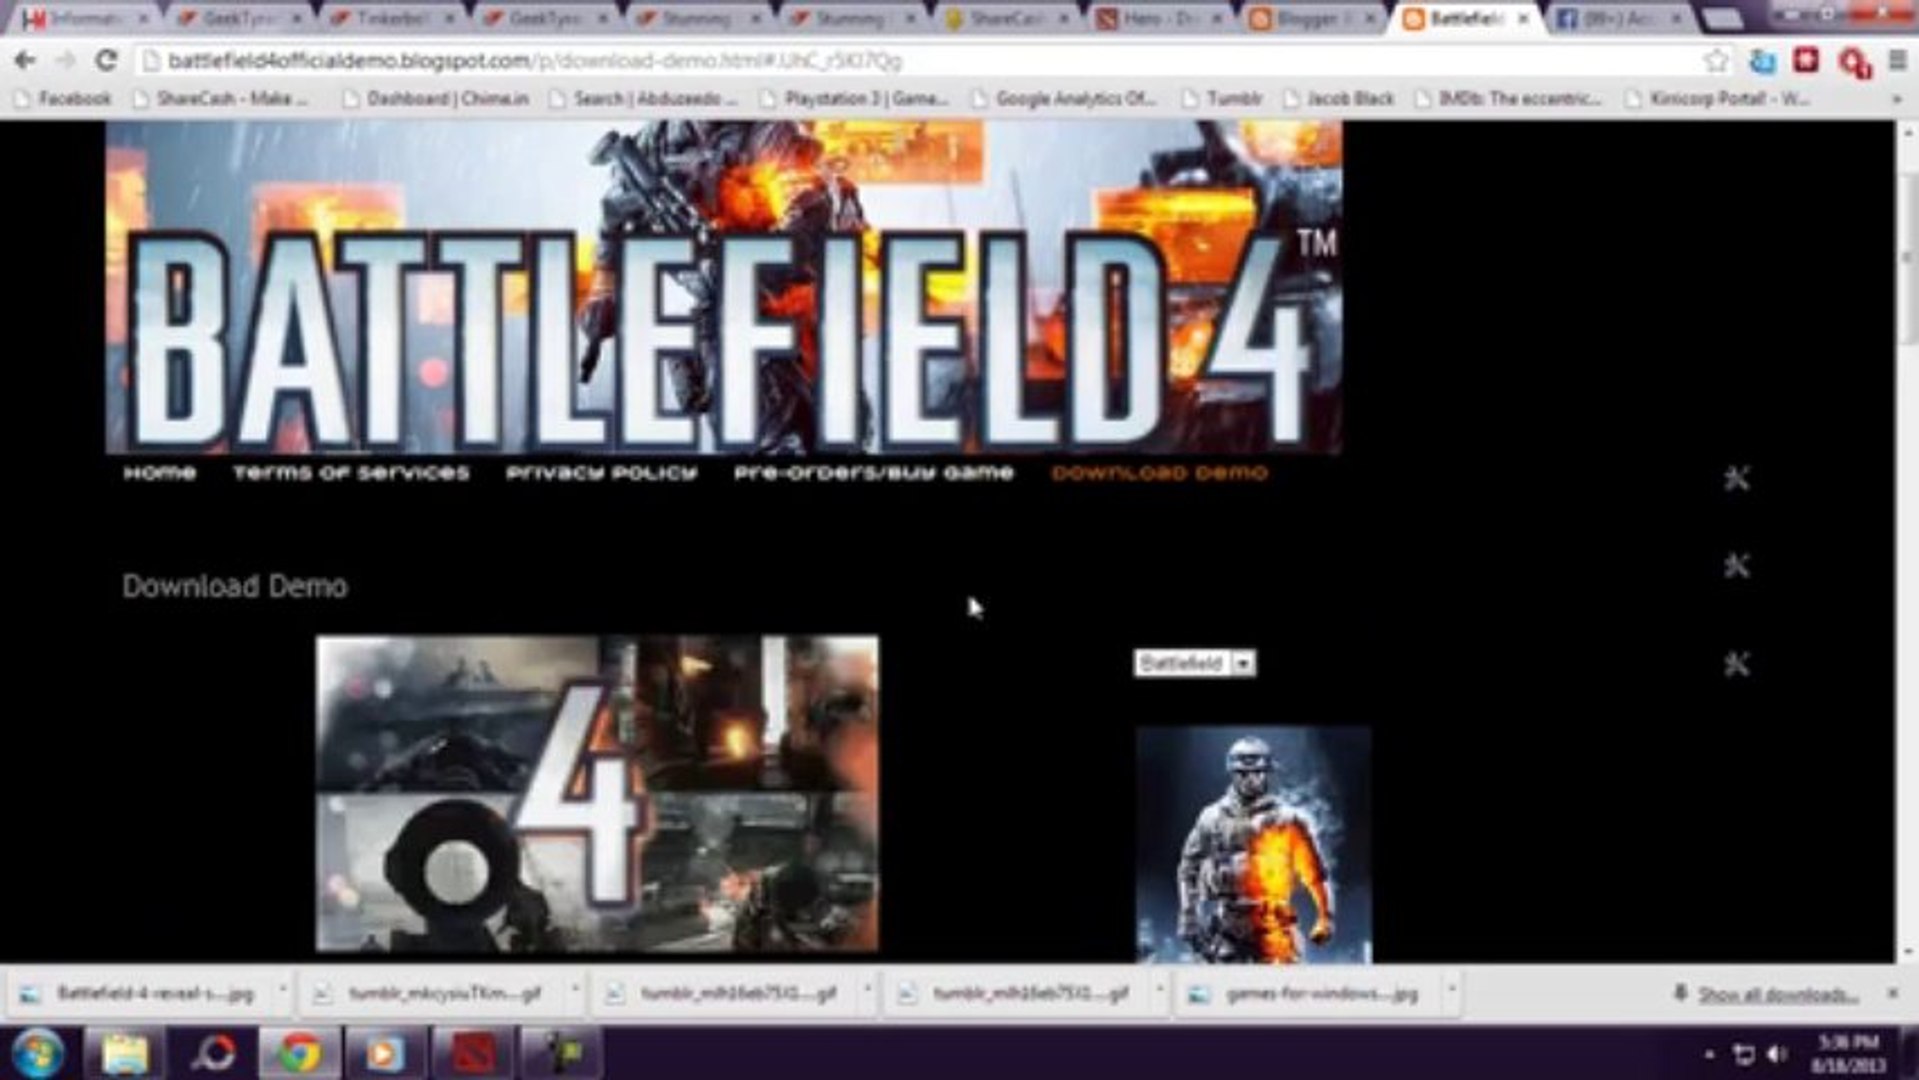Screen dimensions: 1919x1080
Task: Open the Windows Start menu
Action: [x=37, y=1053]
